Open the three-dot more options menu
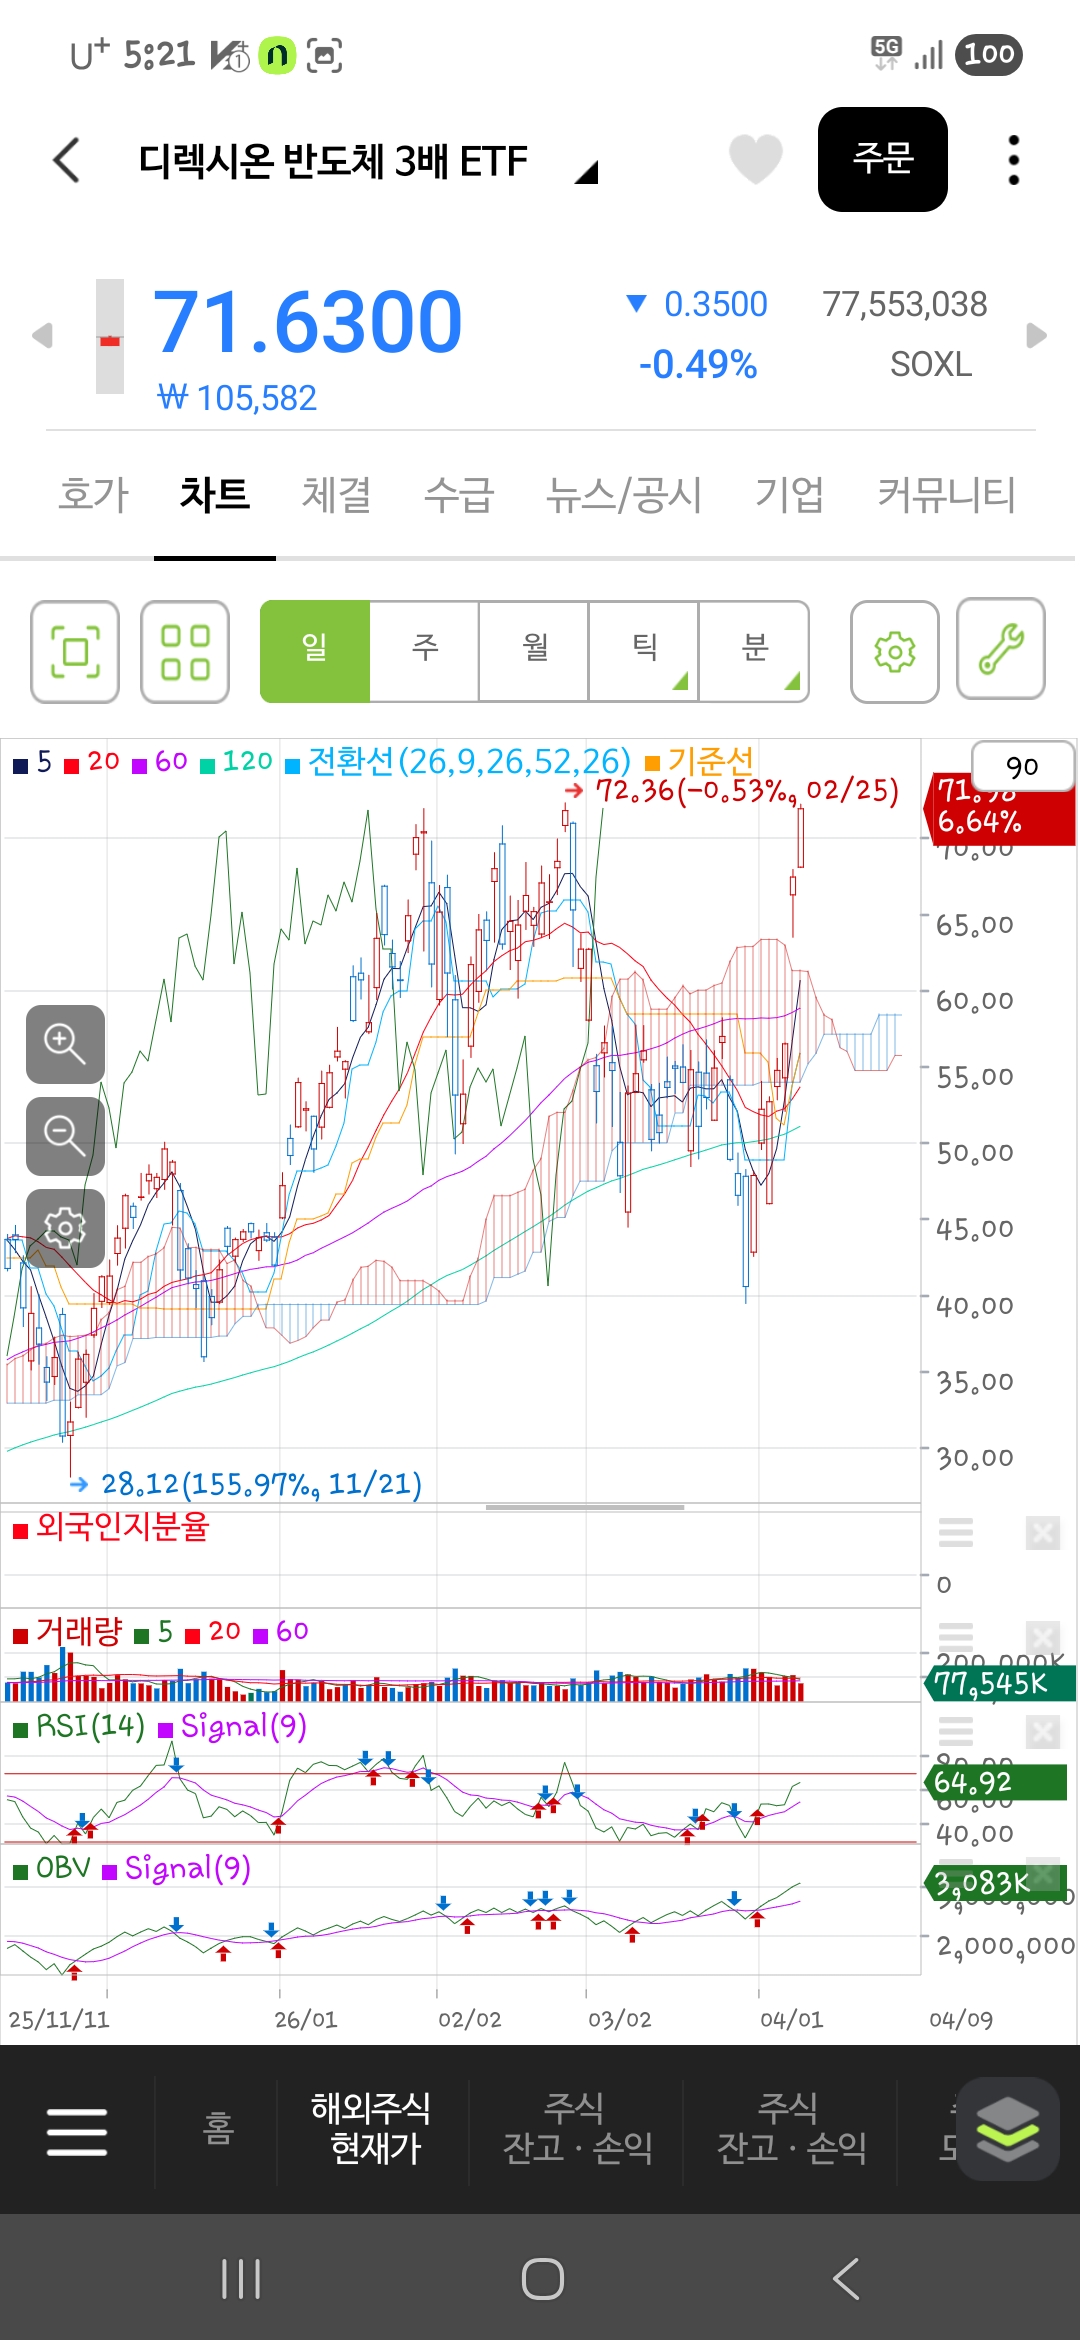The width and height of the screenshot is (1080, 2340). click(x=1013, y=160)
